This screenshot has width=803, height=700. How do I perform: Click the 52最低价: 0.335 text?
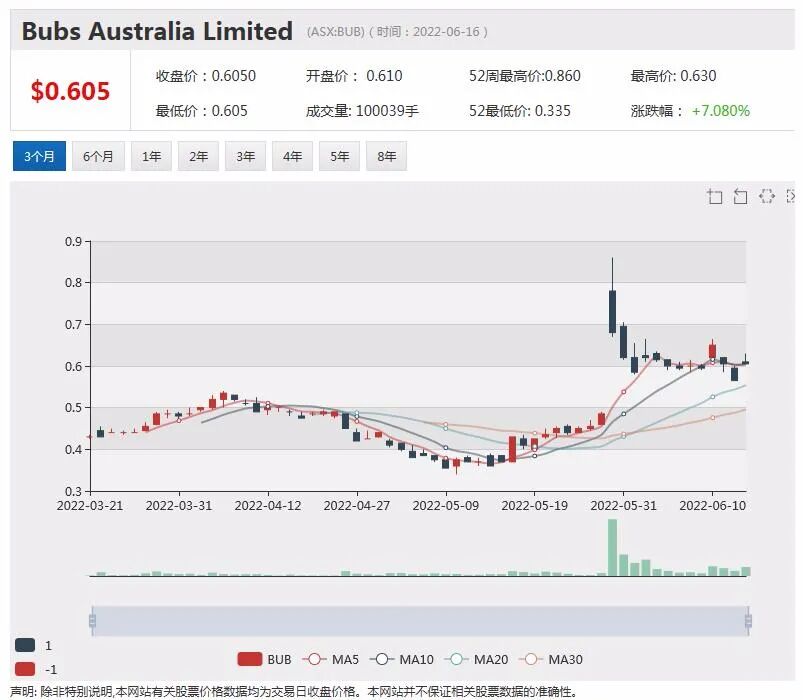pos(520,111)
